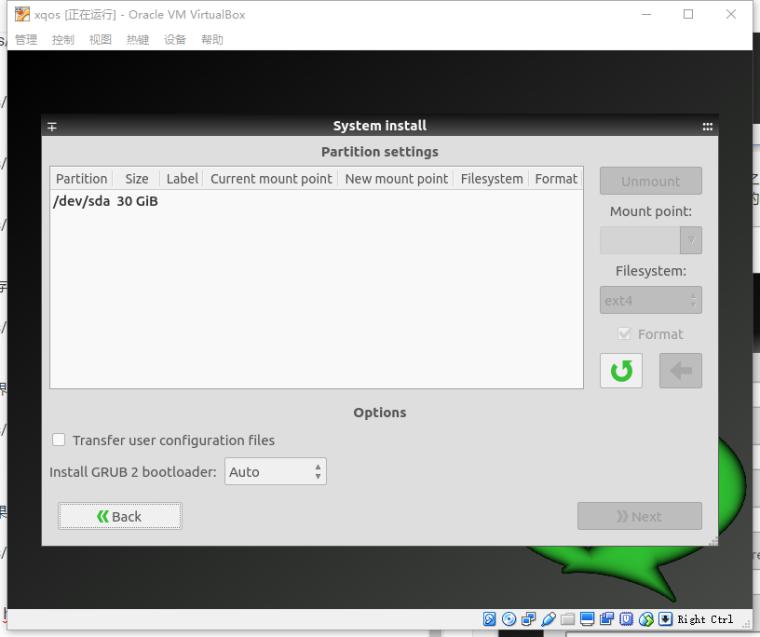
Task: Open the 控制 menu
Action: click(63, 39)
